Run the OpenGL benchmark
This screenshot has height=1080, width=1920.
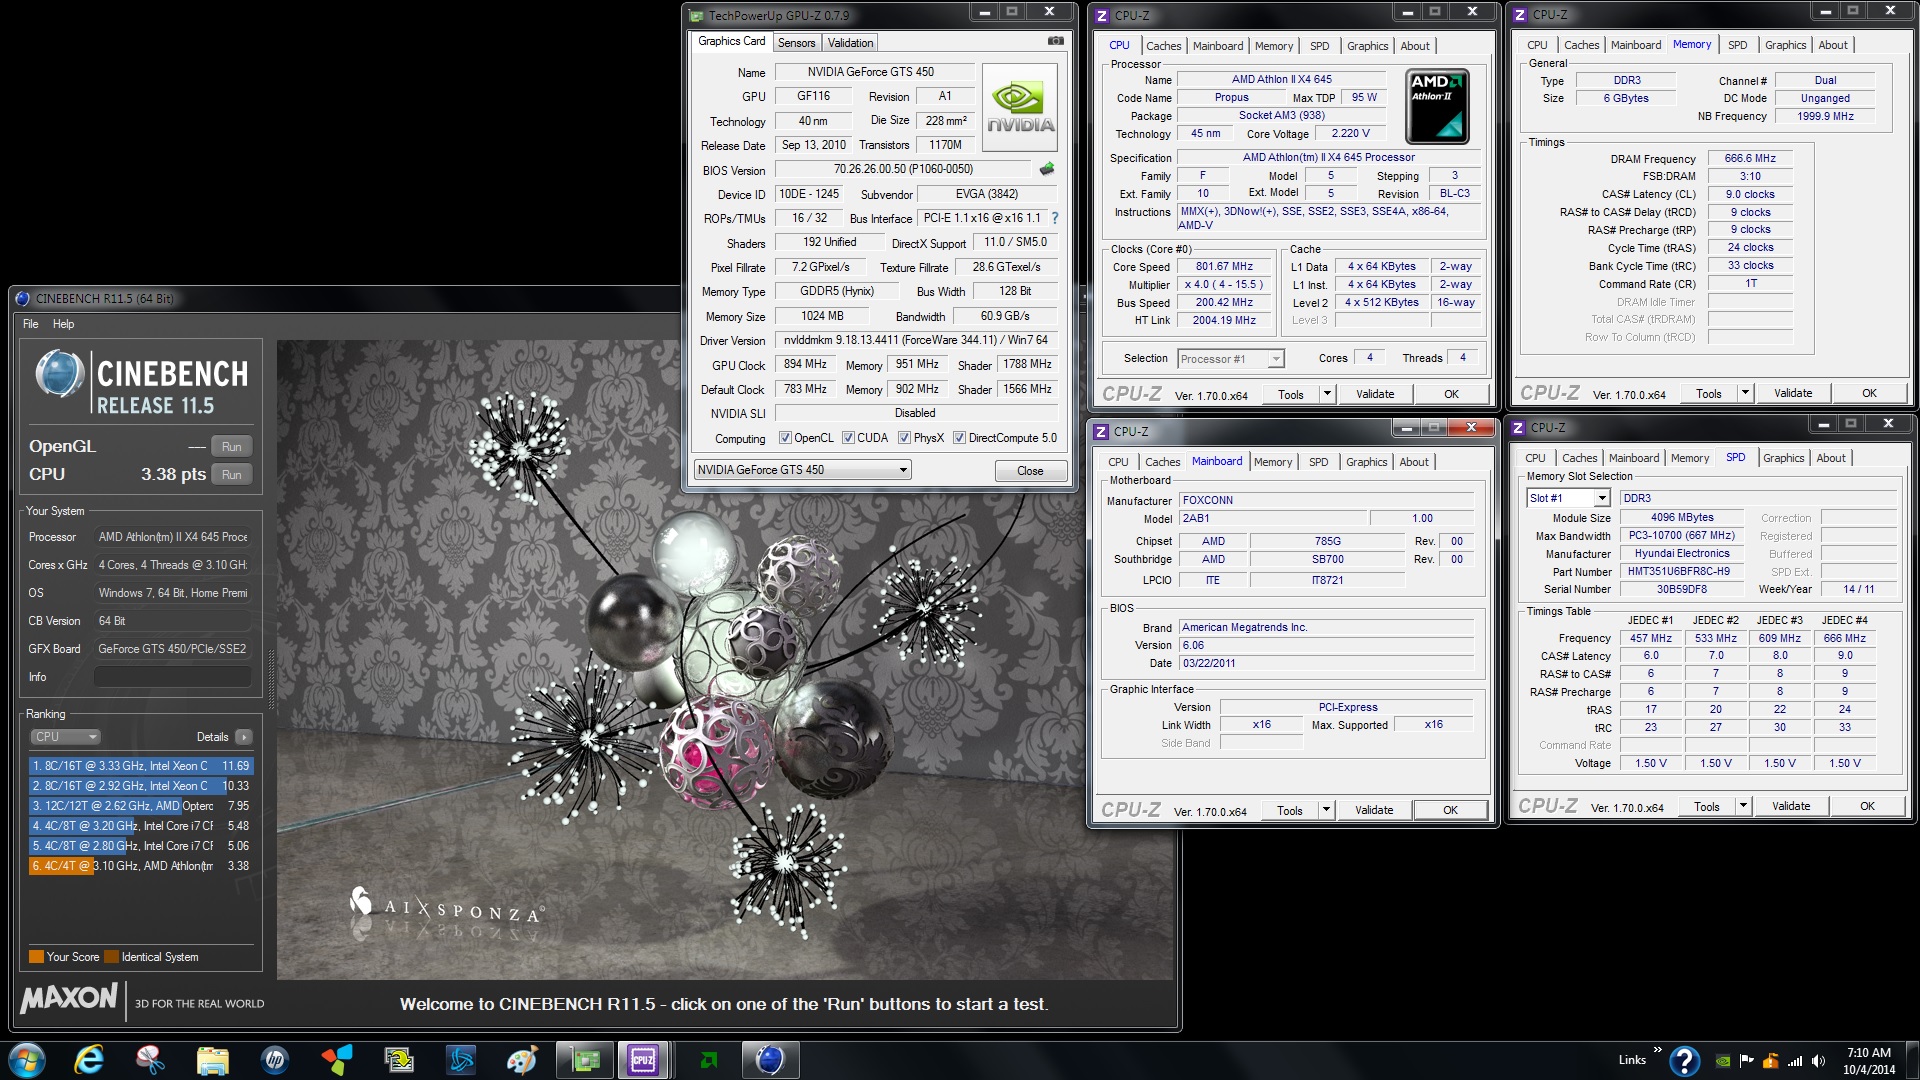232,447
